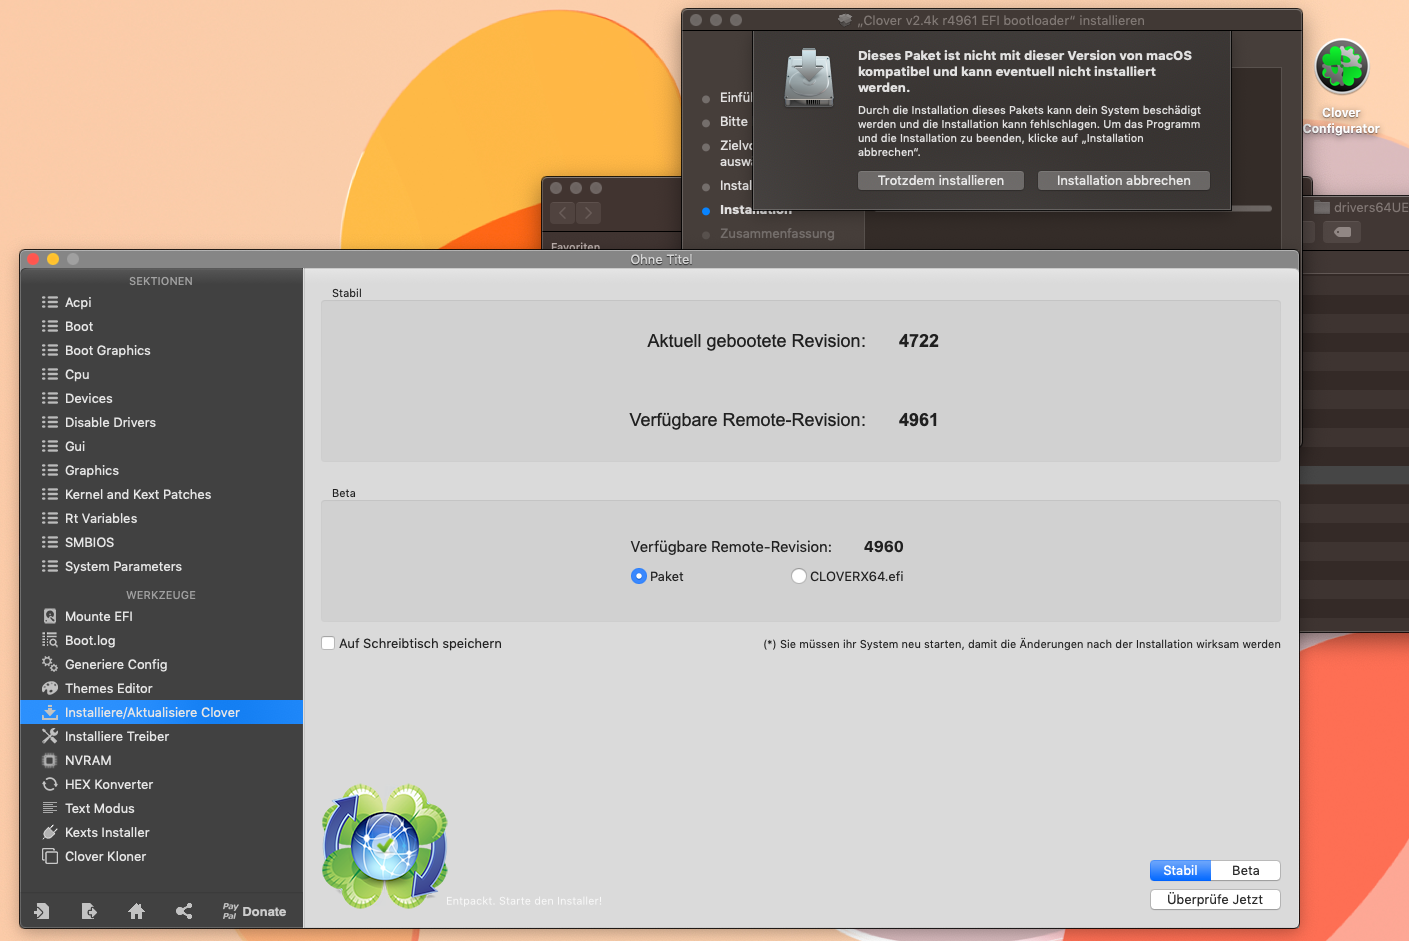
Task: Select the Installiere/Aktualisiere Clover download icon
Action: [50, 712]
